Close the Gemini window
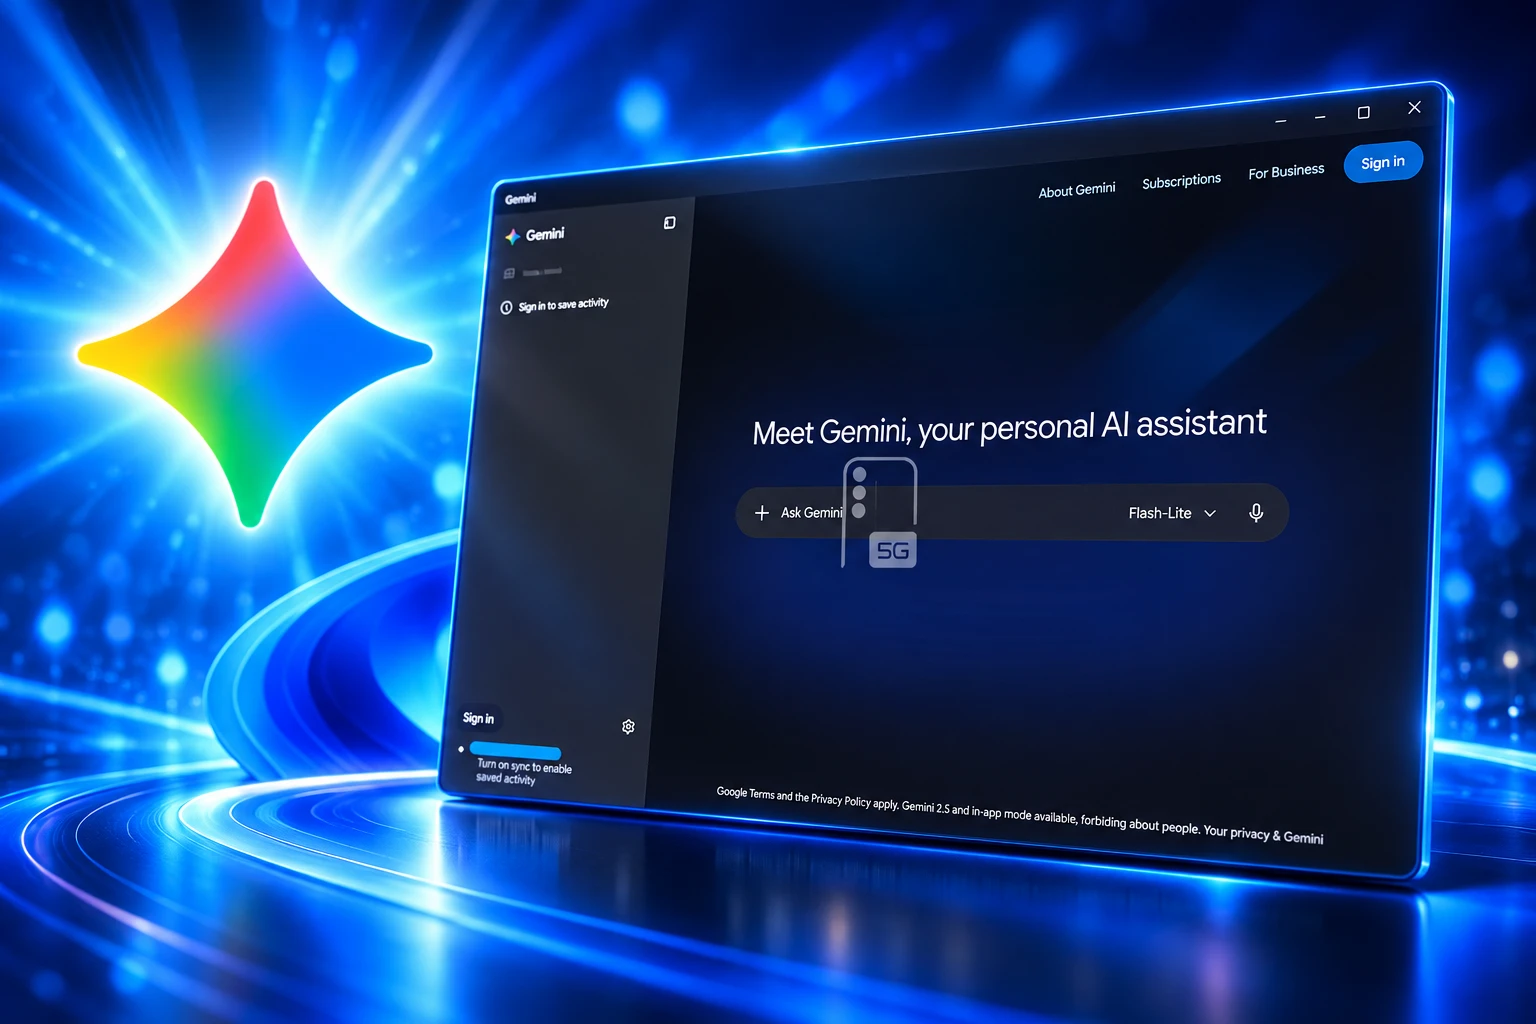The image size is (1536, 1024). pos(1414,107)
